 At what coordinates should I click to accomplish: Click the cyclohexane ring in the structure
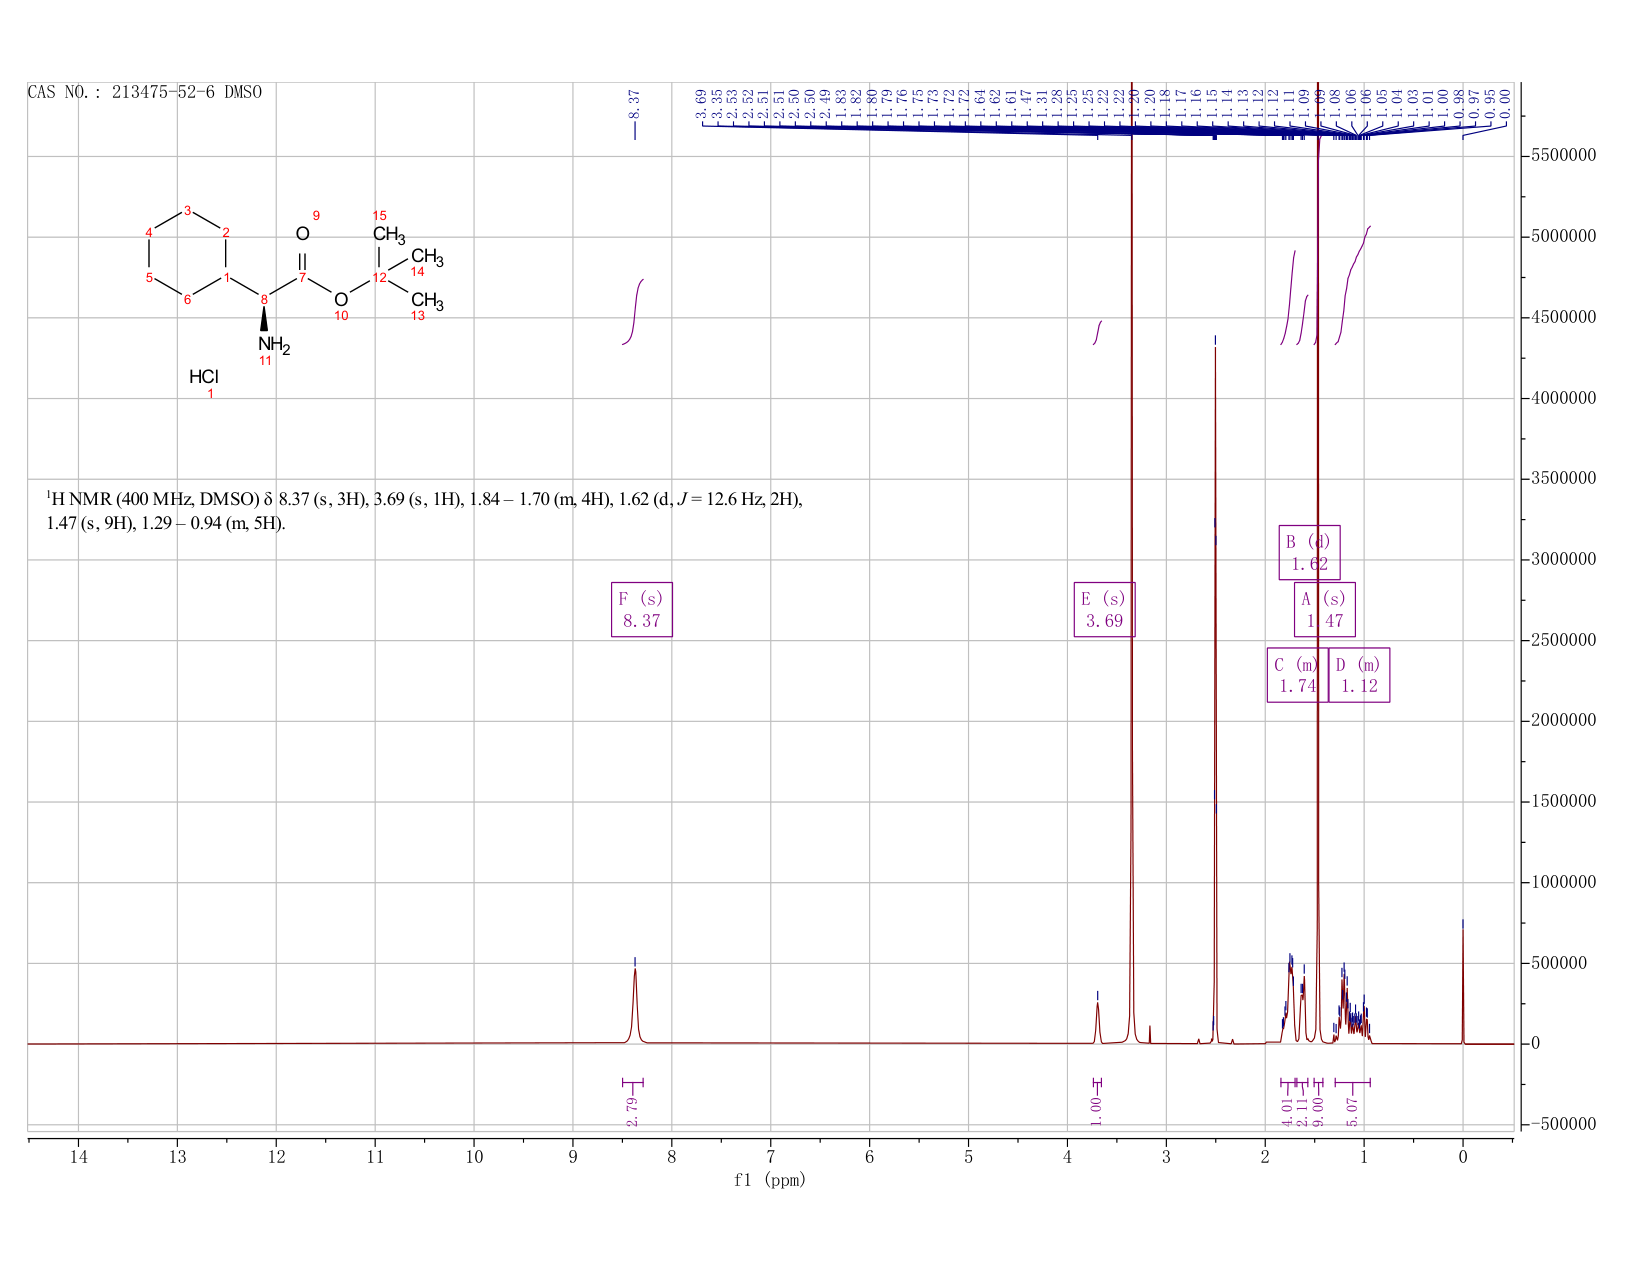tap(187, 255)
